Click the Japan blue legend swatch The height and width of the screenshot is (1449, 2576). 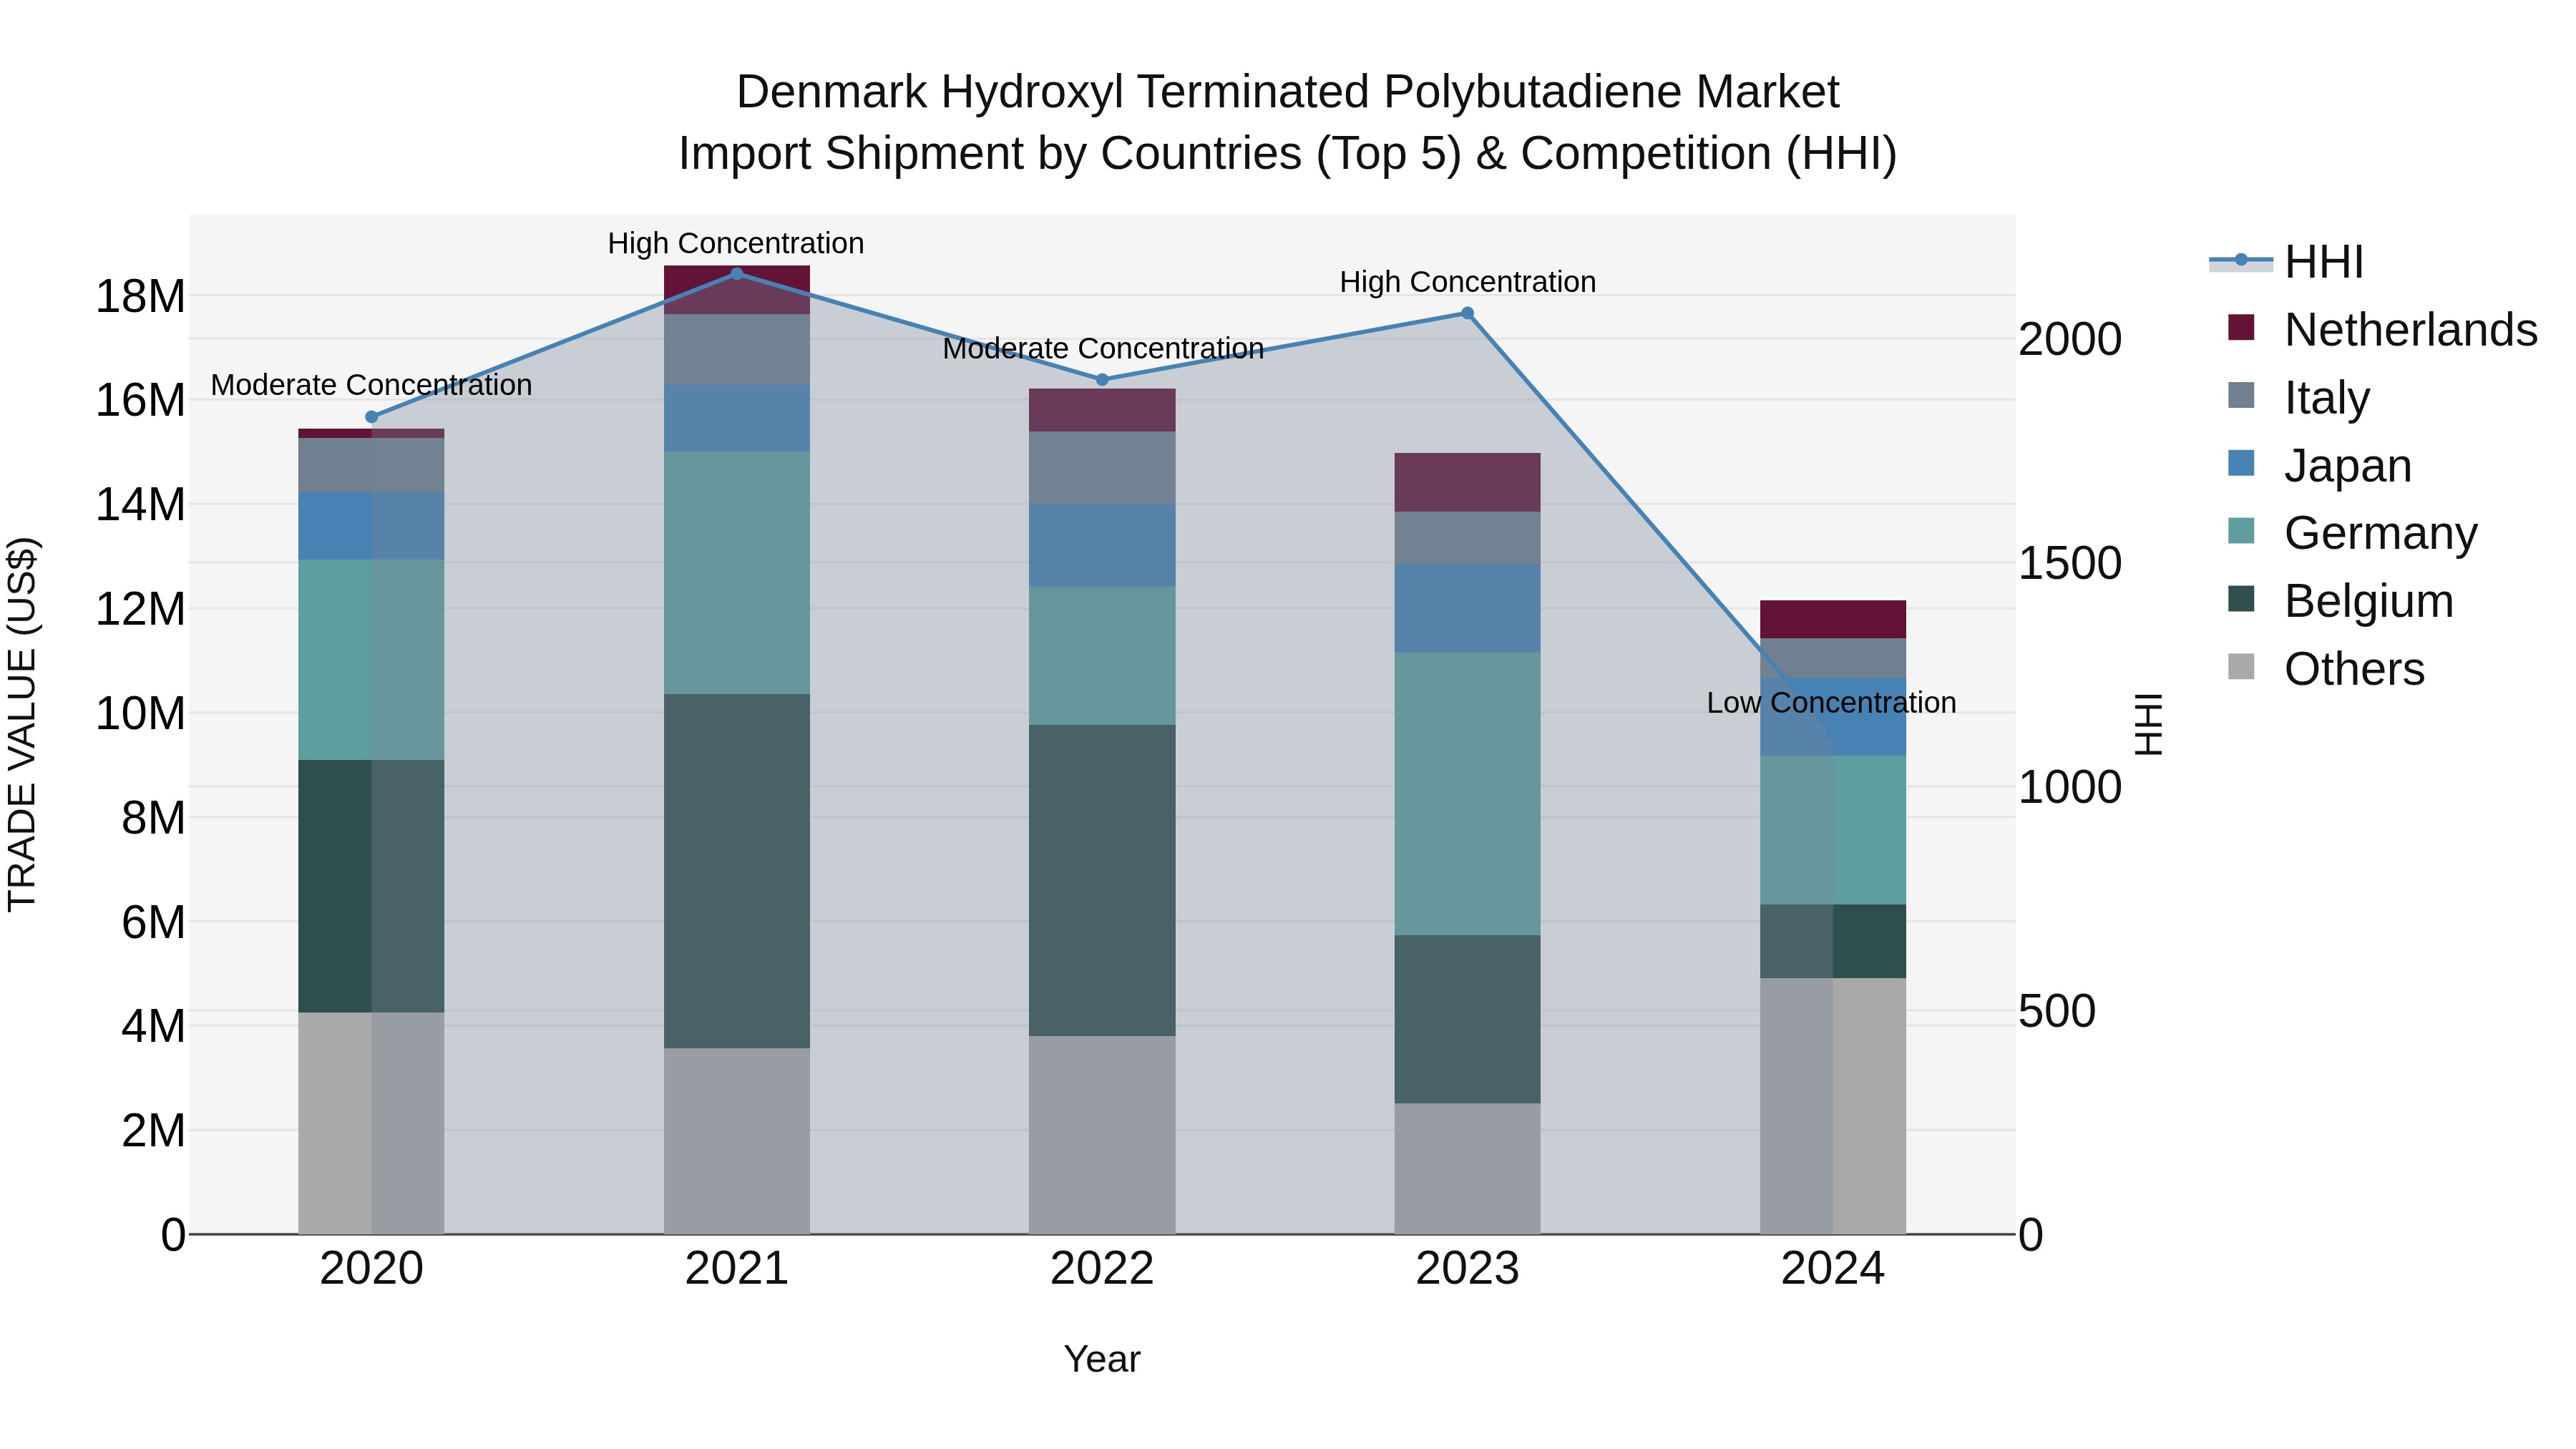pyautogui.click(x=2241, y=463)
